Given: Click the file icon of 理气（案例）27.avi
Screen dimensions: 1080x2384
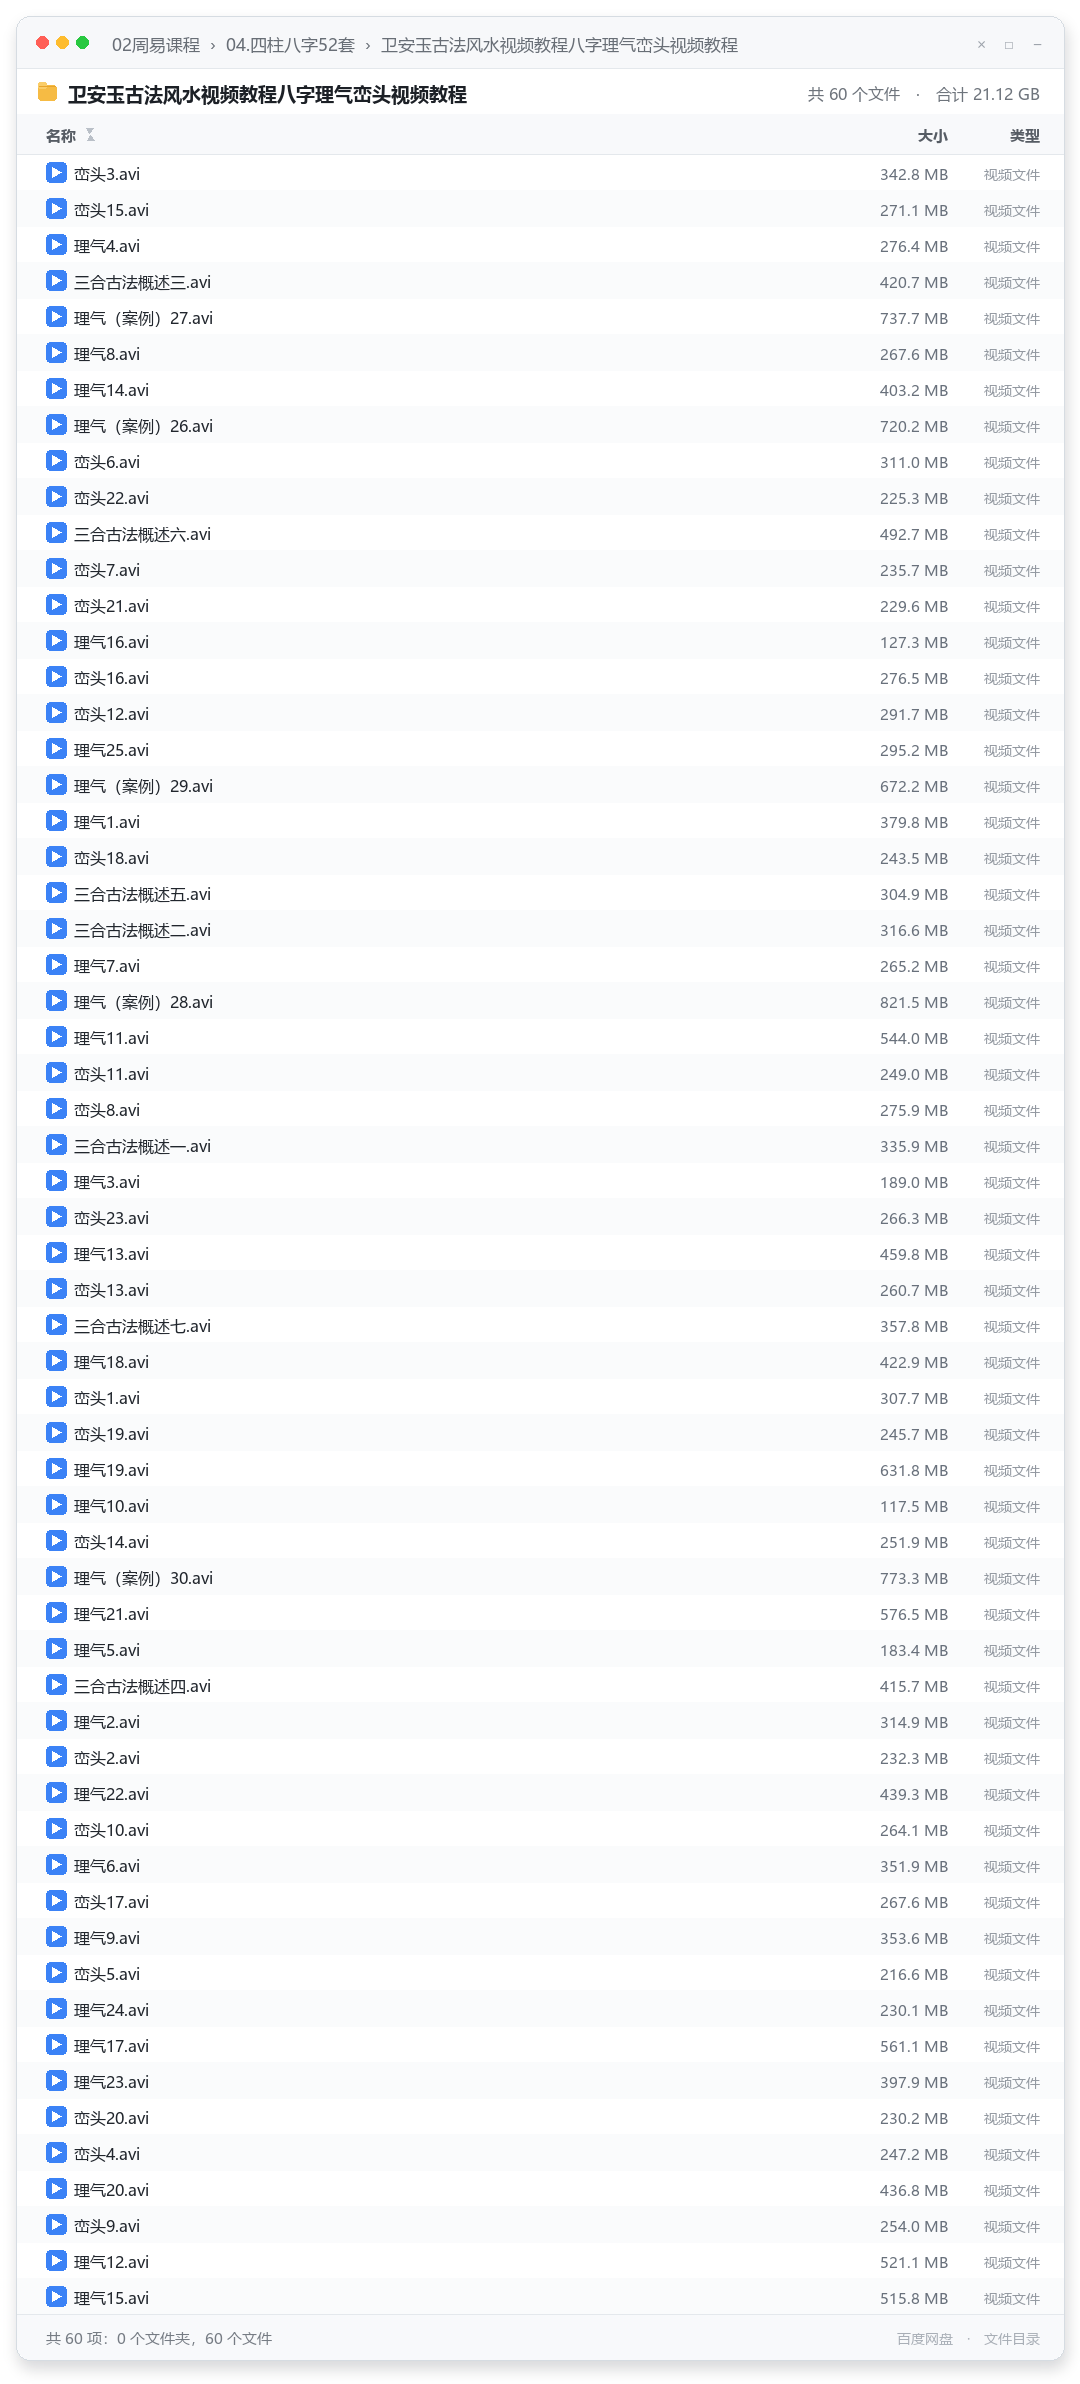Looking at the screenshot, I should click(56, 317).
